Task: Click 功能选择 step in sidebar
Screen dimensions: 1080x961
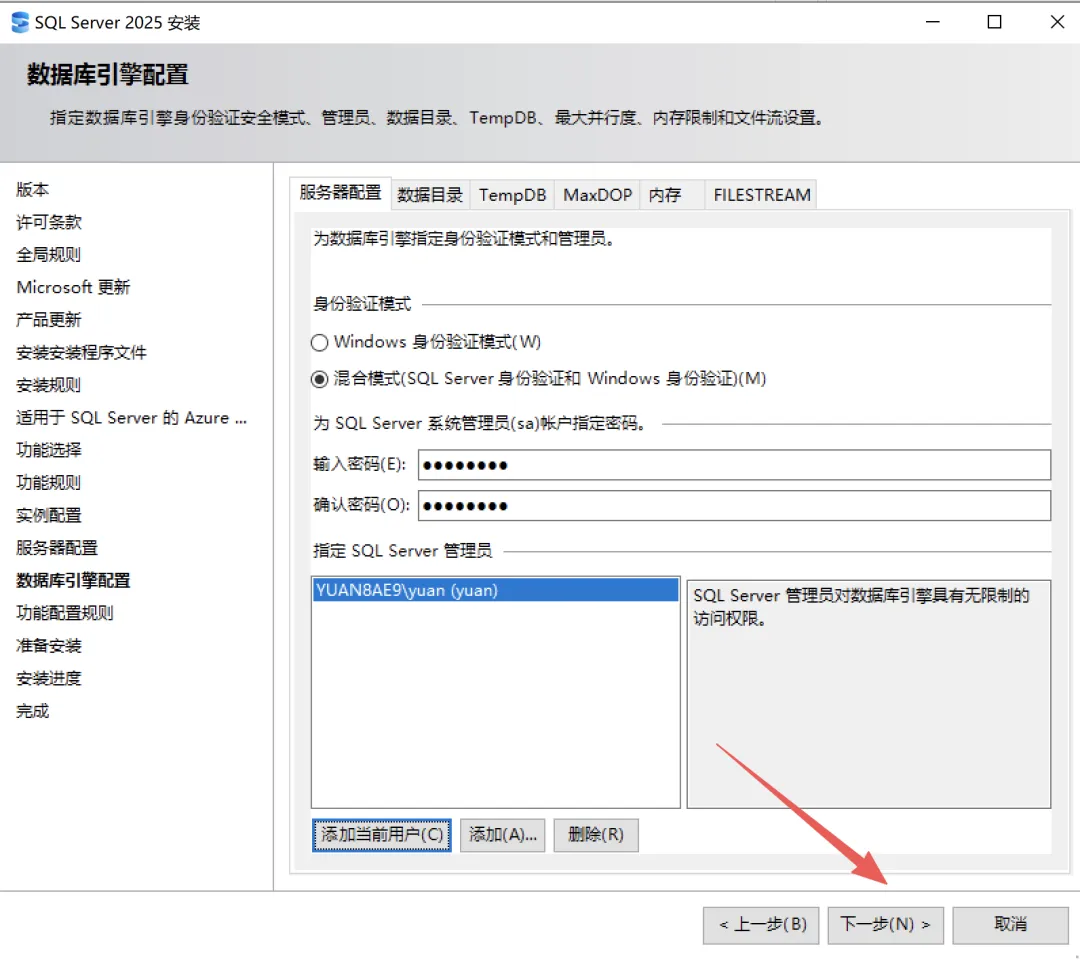Action: (49, 451)
